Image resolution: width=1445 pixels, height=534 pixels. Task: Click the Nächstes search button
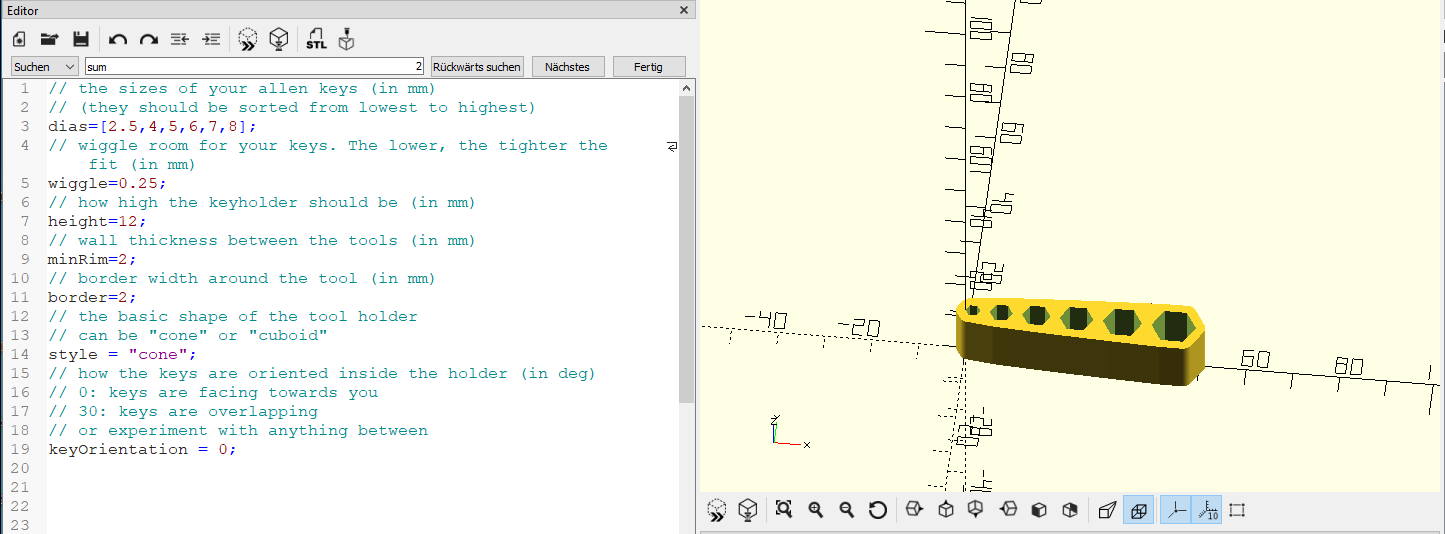[567, 67]
